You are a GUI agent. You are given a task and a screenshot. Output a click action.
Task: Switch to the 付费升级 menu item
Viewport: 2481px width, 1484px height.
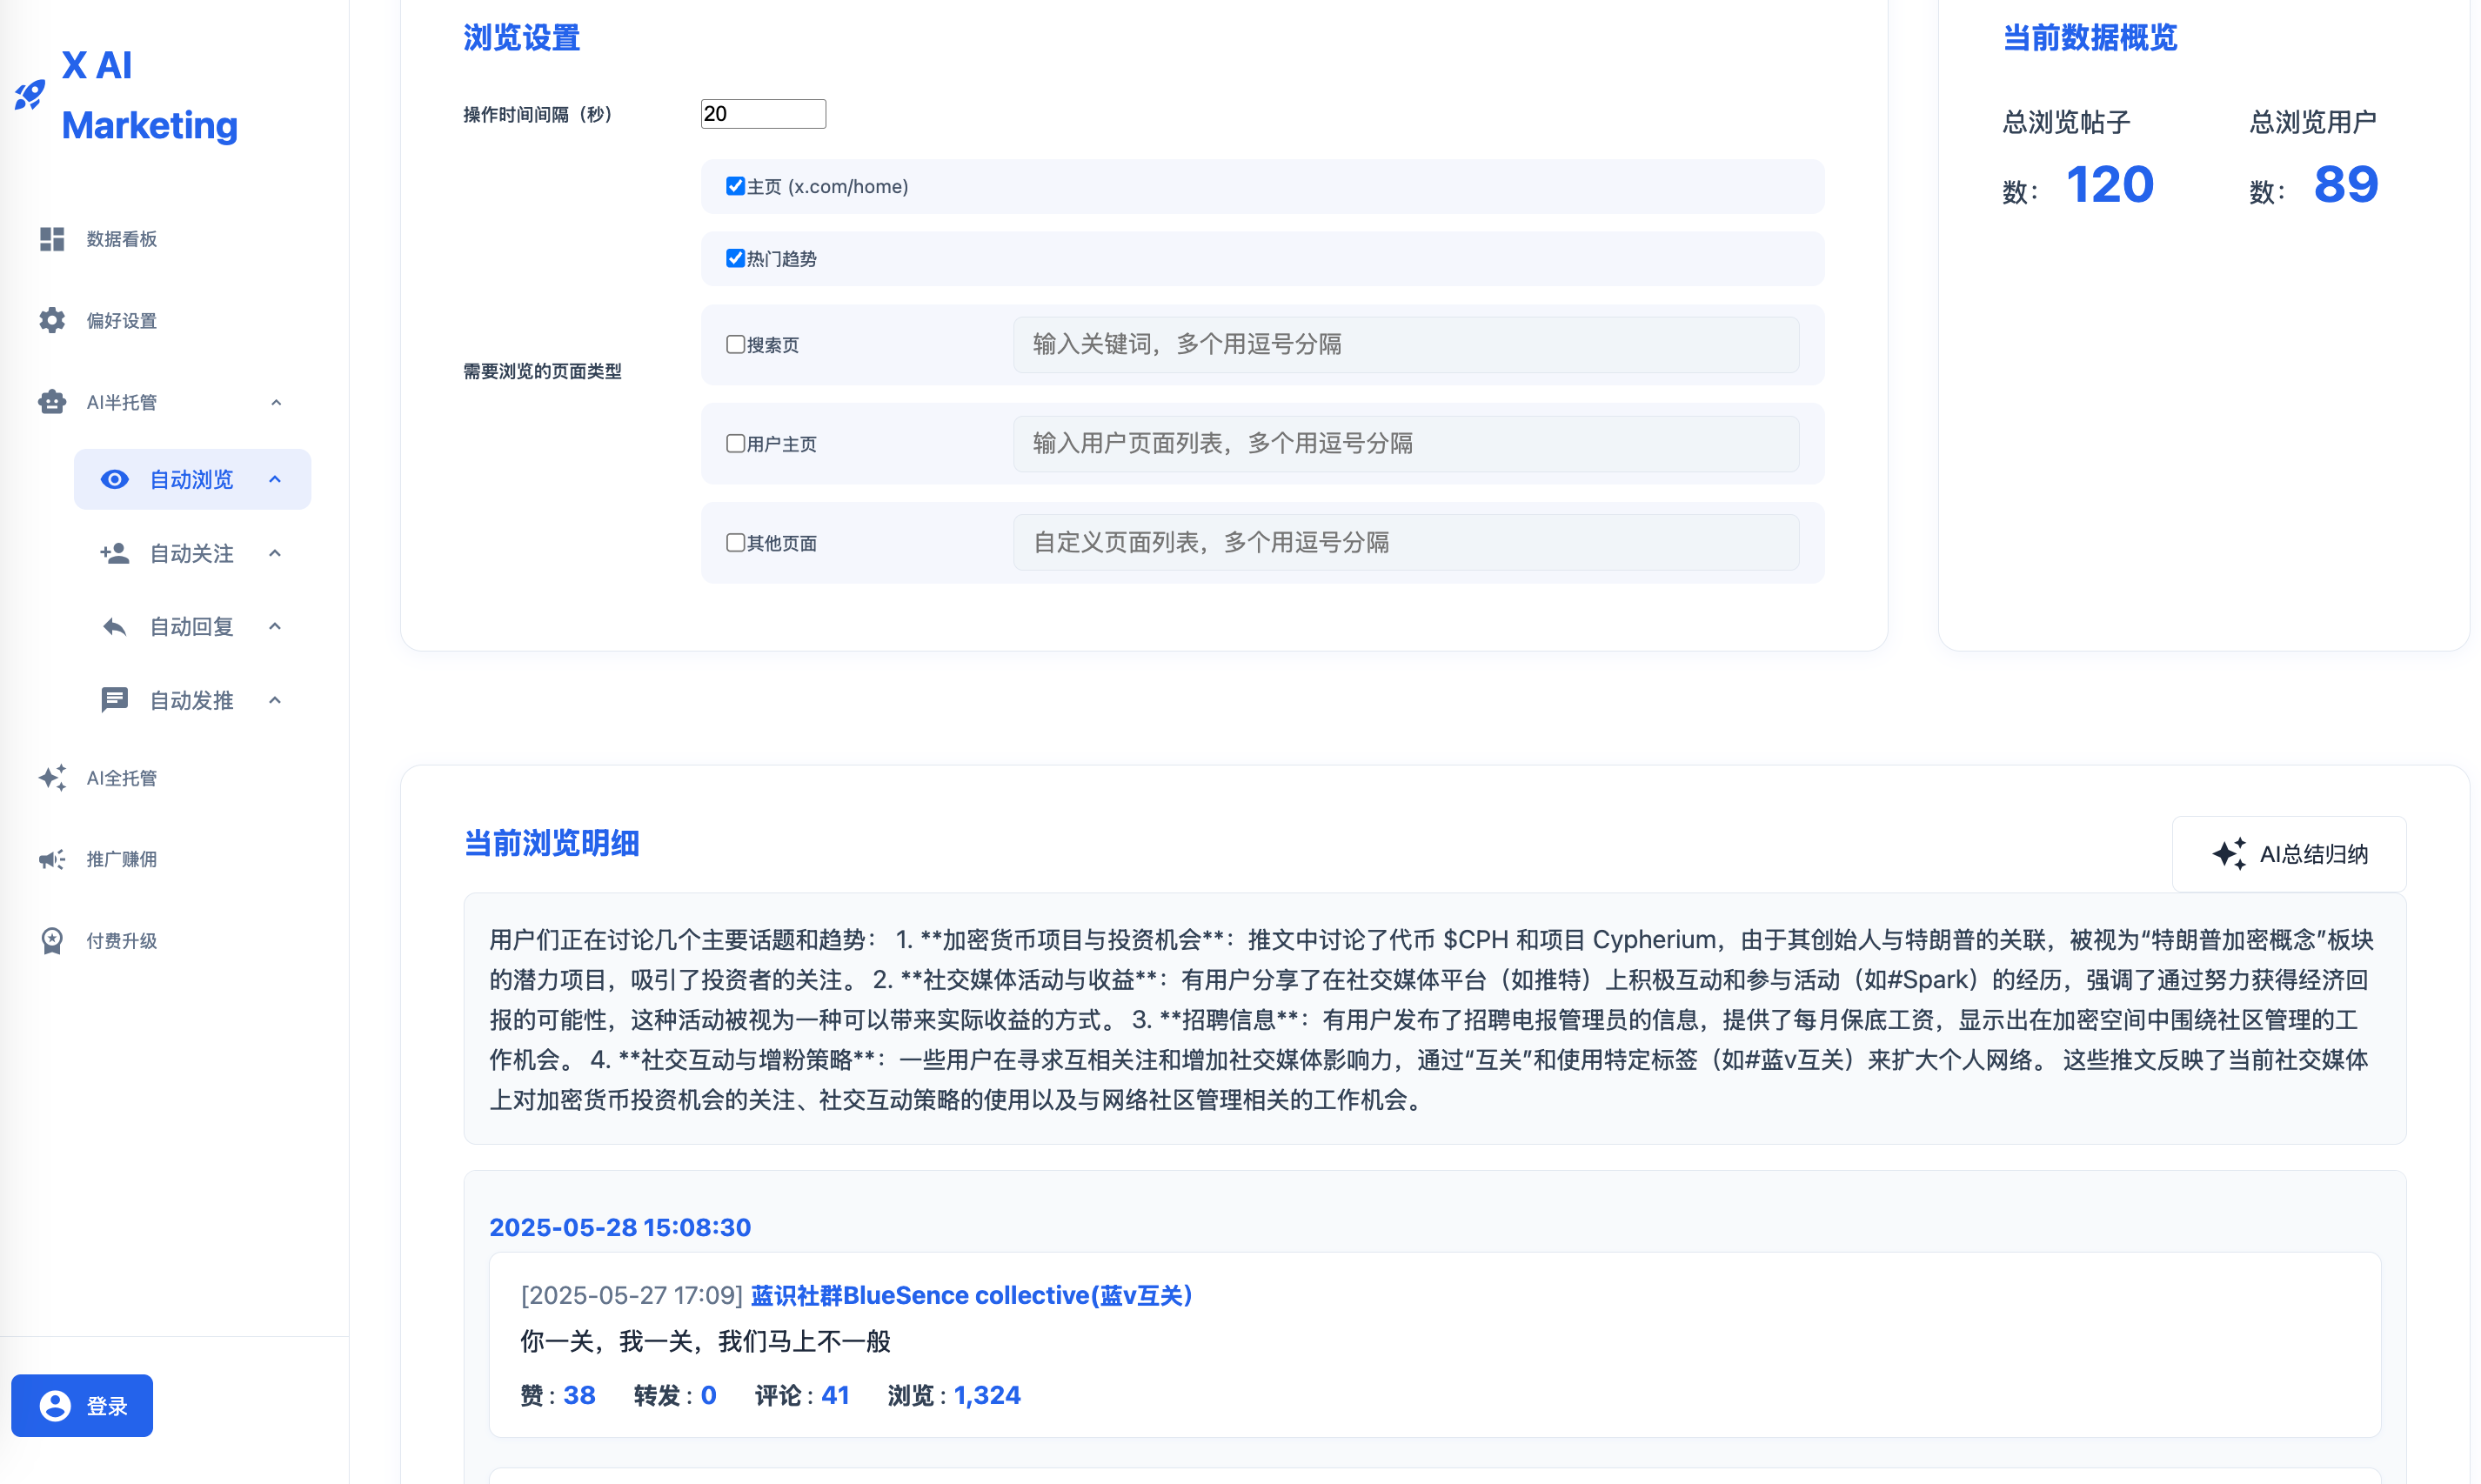tap(121, 939)
